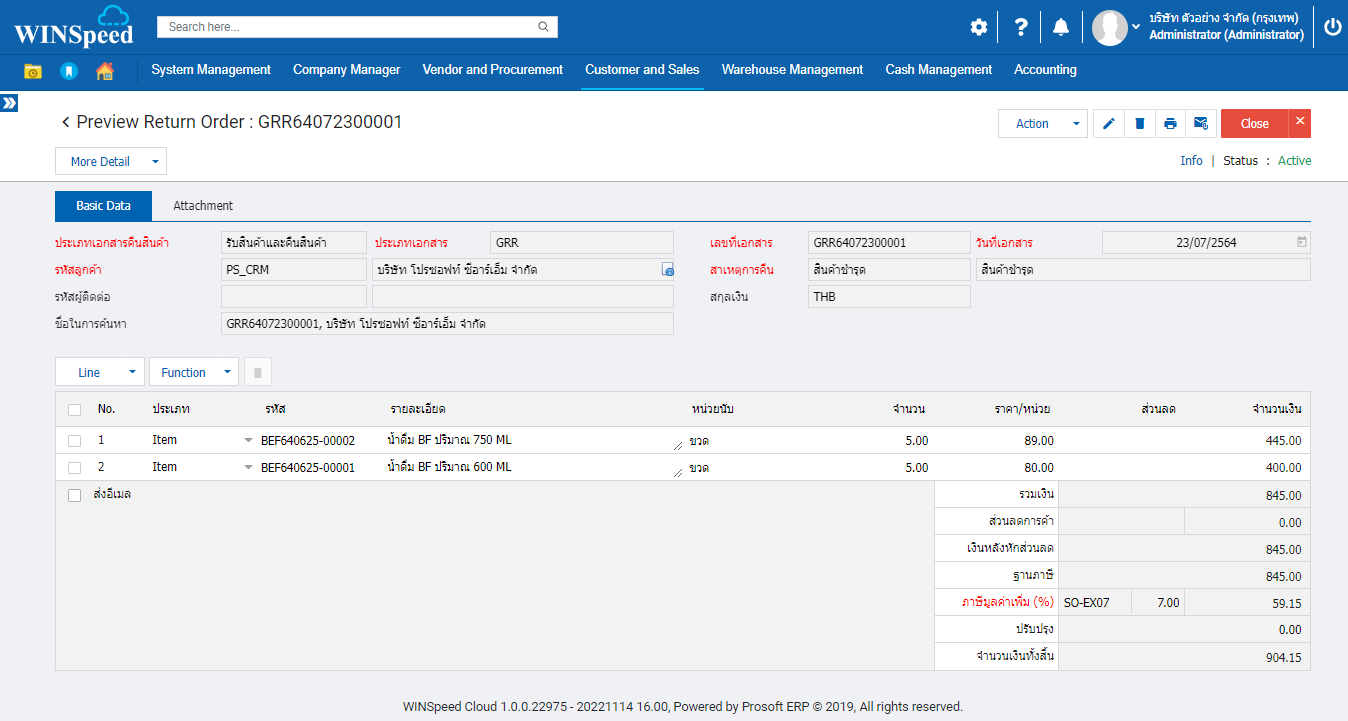Delete the document with trash icon

pyautogui.click(x=1139, y=123)
